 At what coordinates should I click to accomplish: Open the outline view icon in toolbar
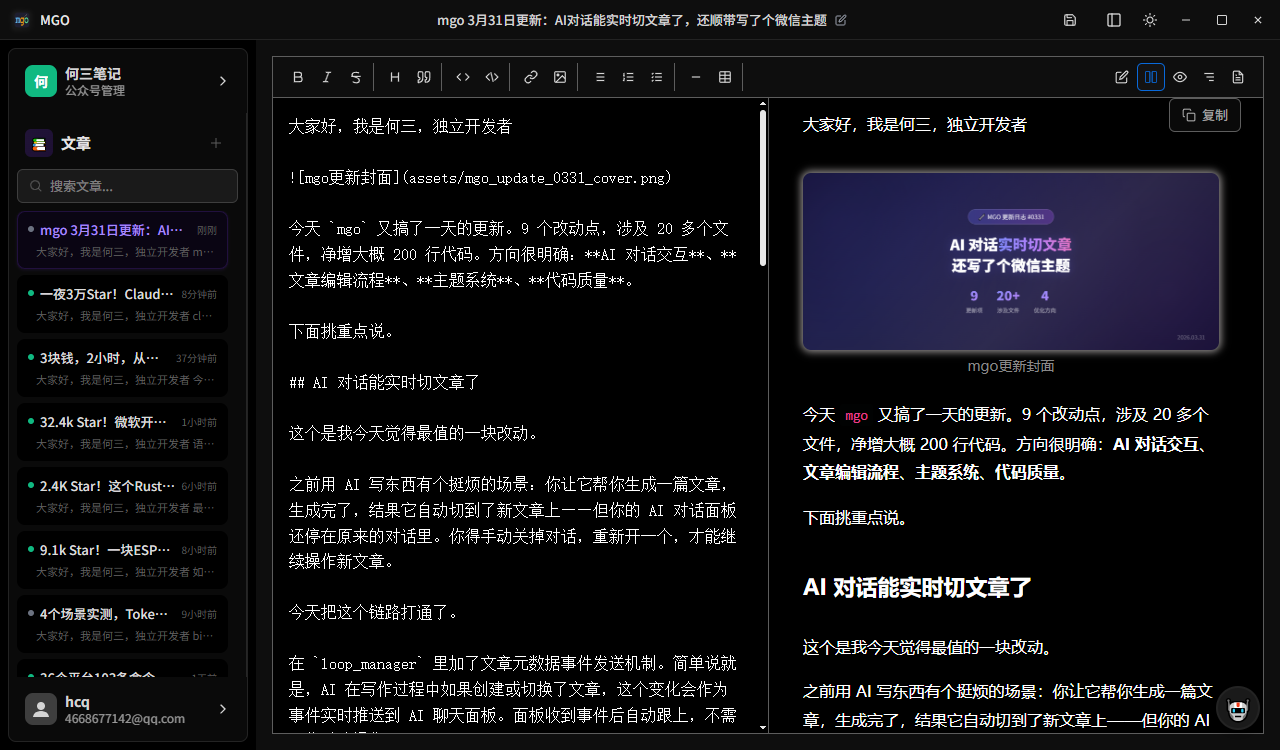(1209, 77)
